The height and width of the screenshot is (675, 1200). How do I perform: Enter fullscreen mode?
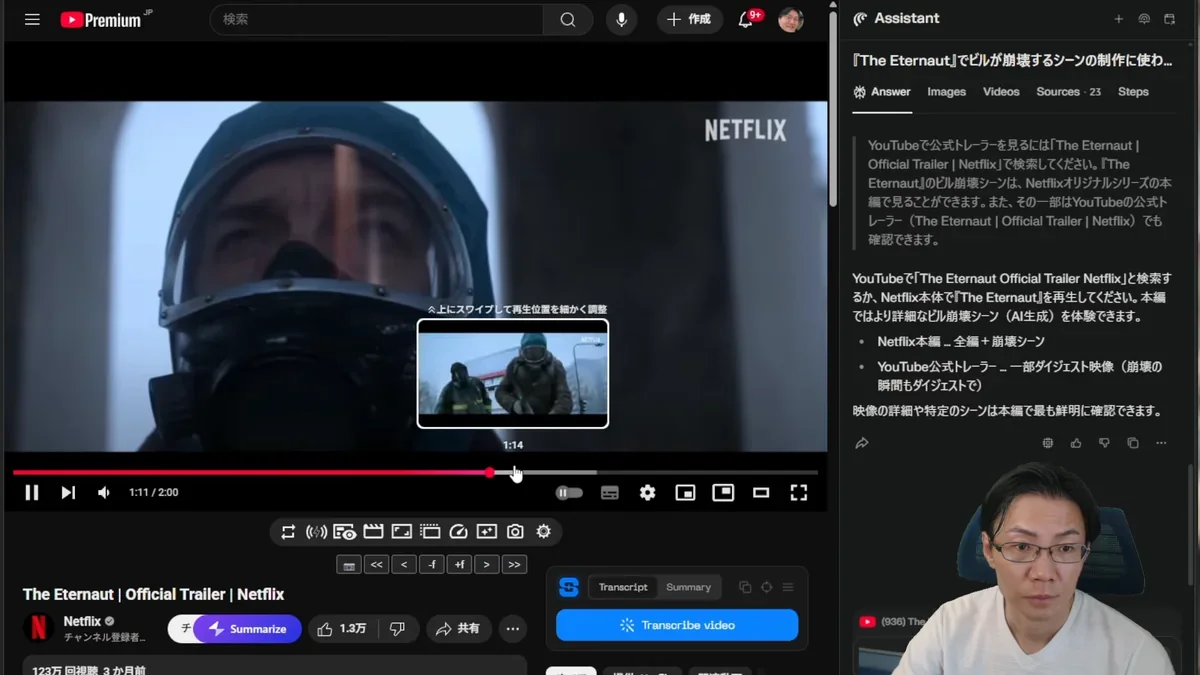click(799, 493)
